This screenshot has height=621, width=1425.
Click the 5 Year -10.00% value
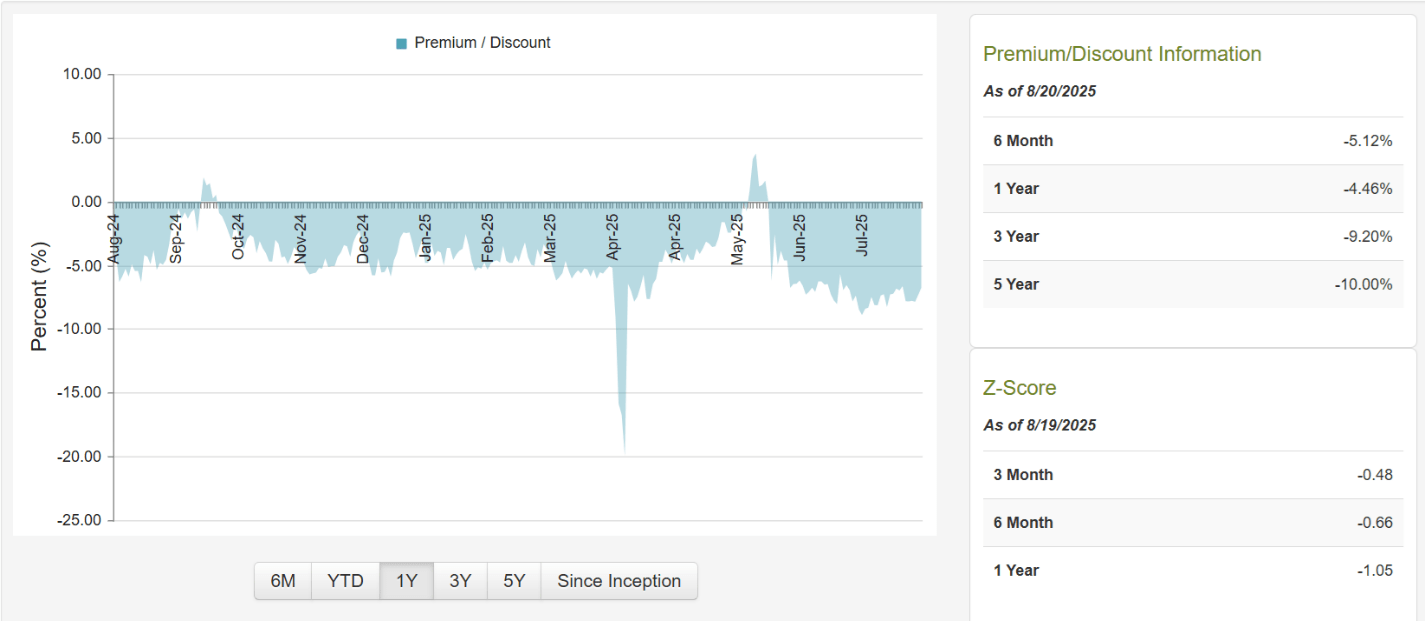[1362, 284]
